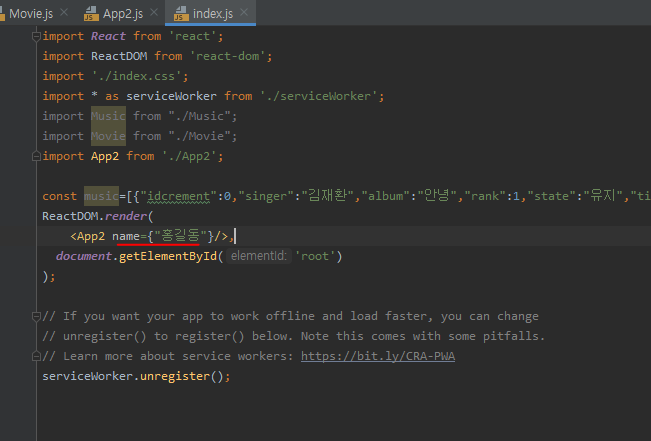
Task: Click the "./Music" path string
Action: (199, 116)
